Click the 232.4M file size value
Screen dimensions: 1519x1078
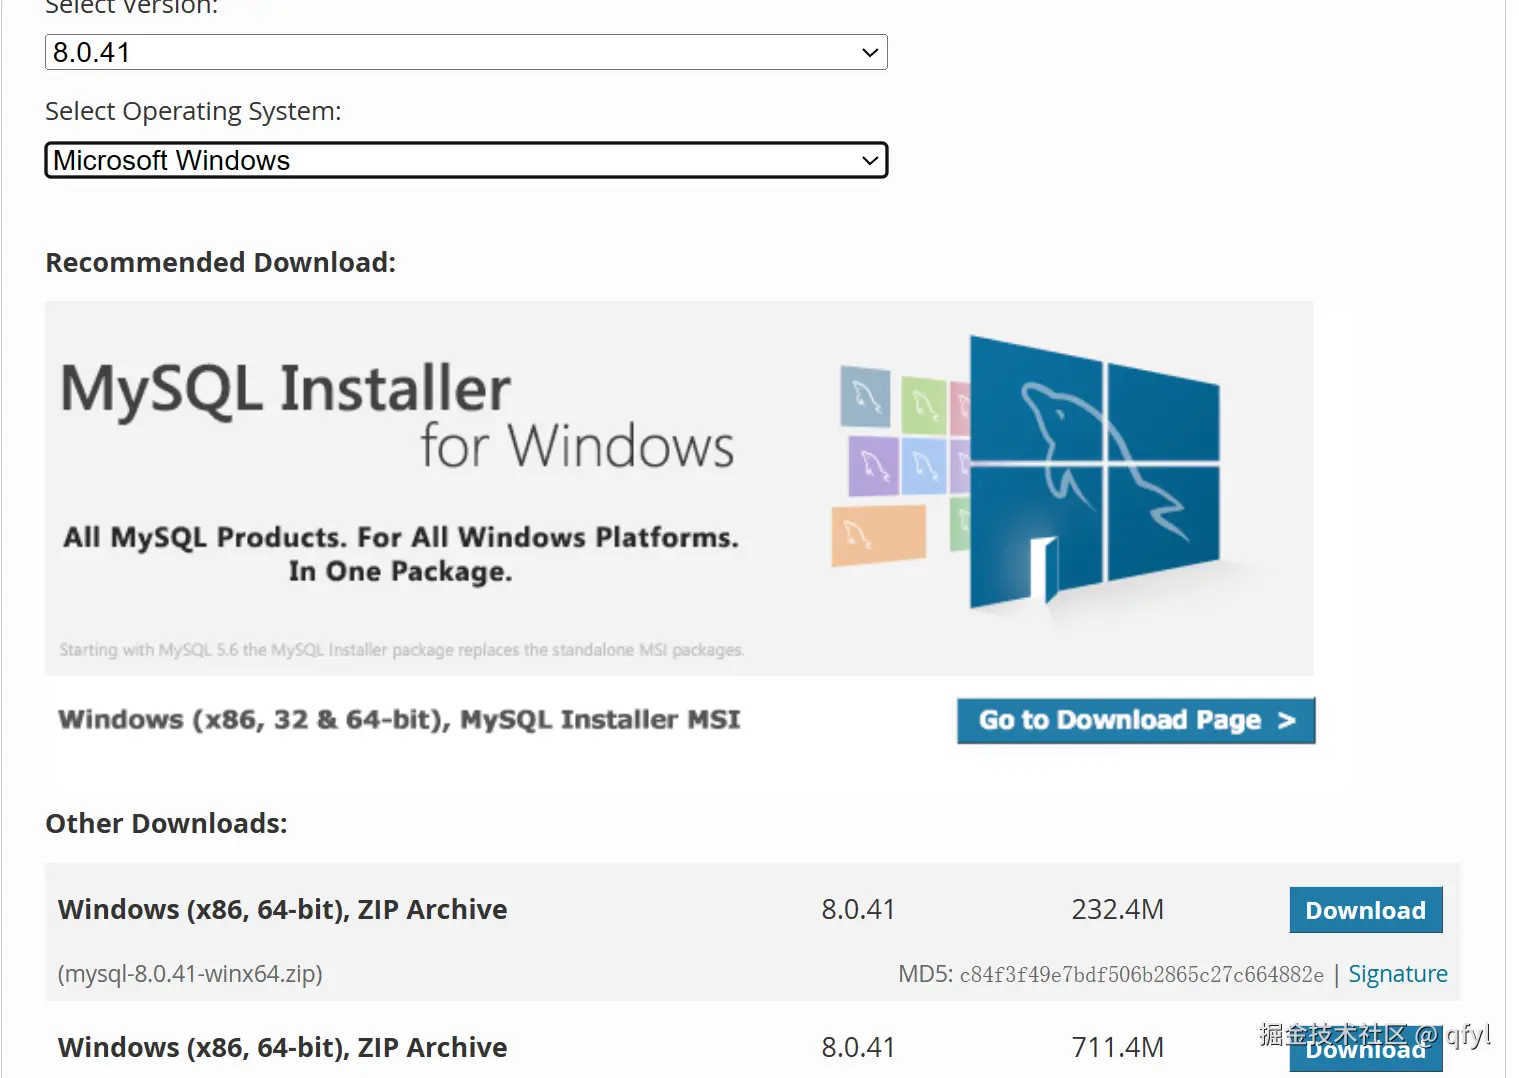[1118, 909]
